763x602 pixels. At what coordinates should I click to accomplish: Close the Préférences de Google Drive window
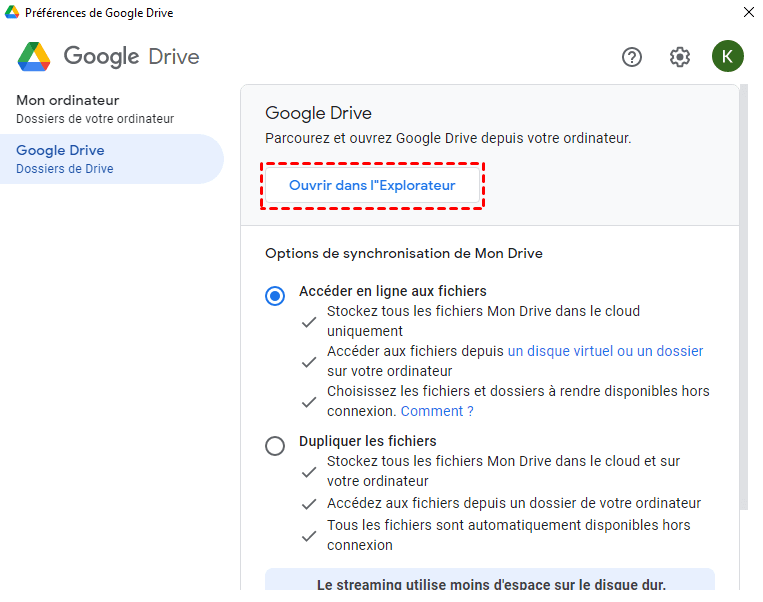point(747,12)
